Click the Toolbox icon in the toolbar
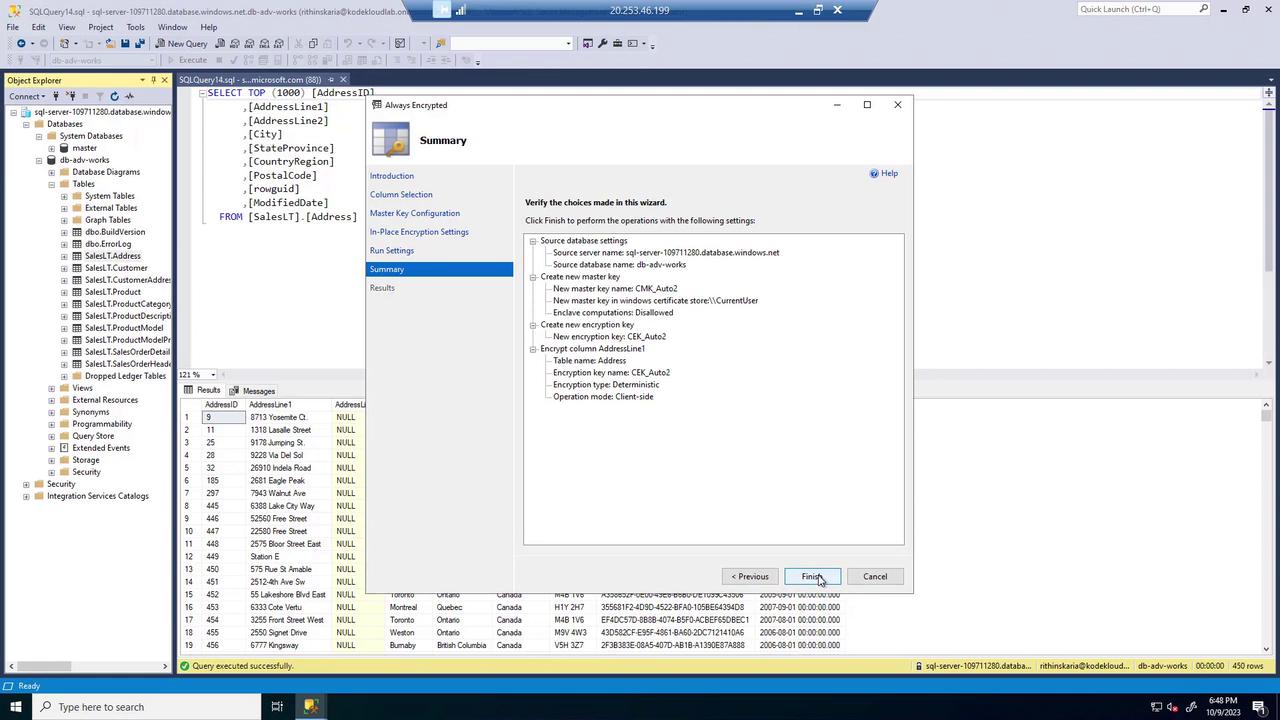Image resolution: width=1280 pixels, height=720 pixels. point(618,44)
